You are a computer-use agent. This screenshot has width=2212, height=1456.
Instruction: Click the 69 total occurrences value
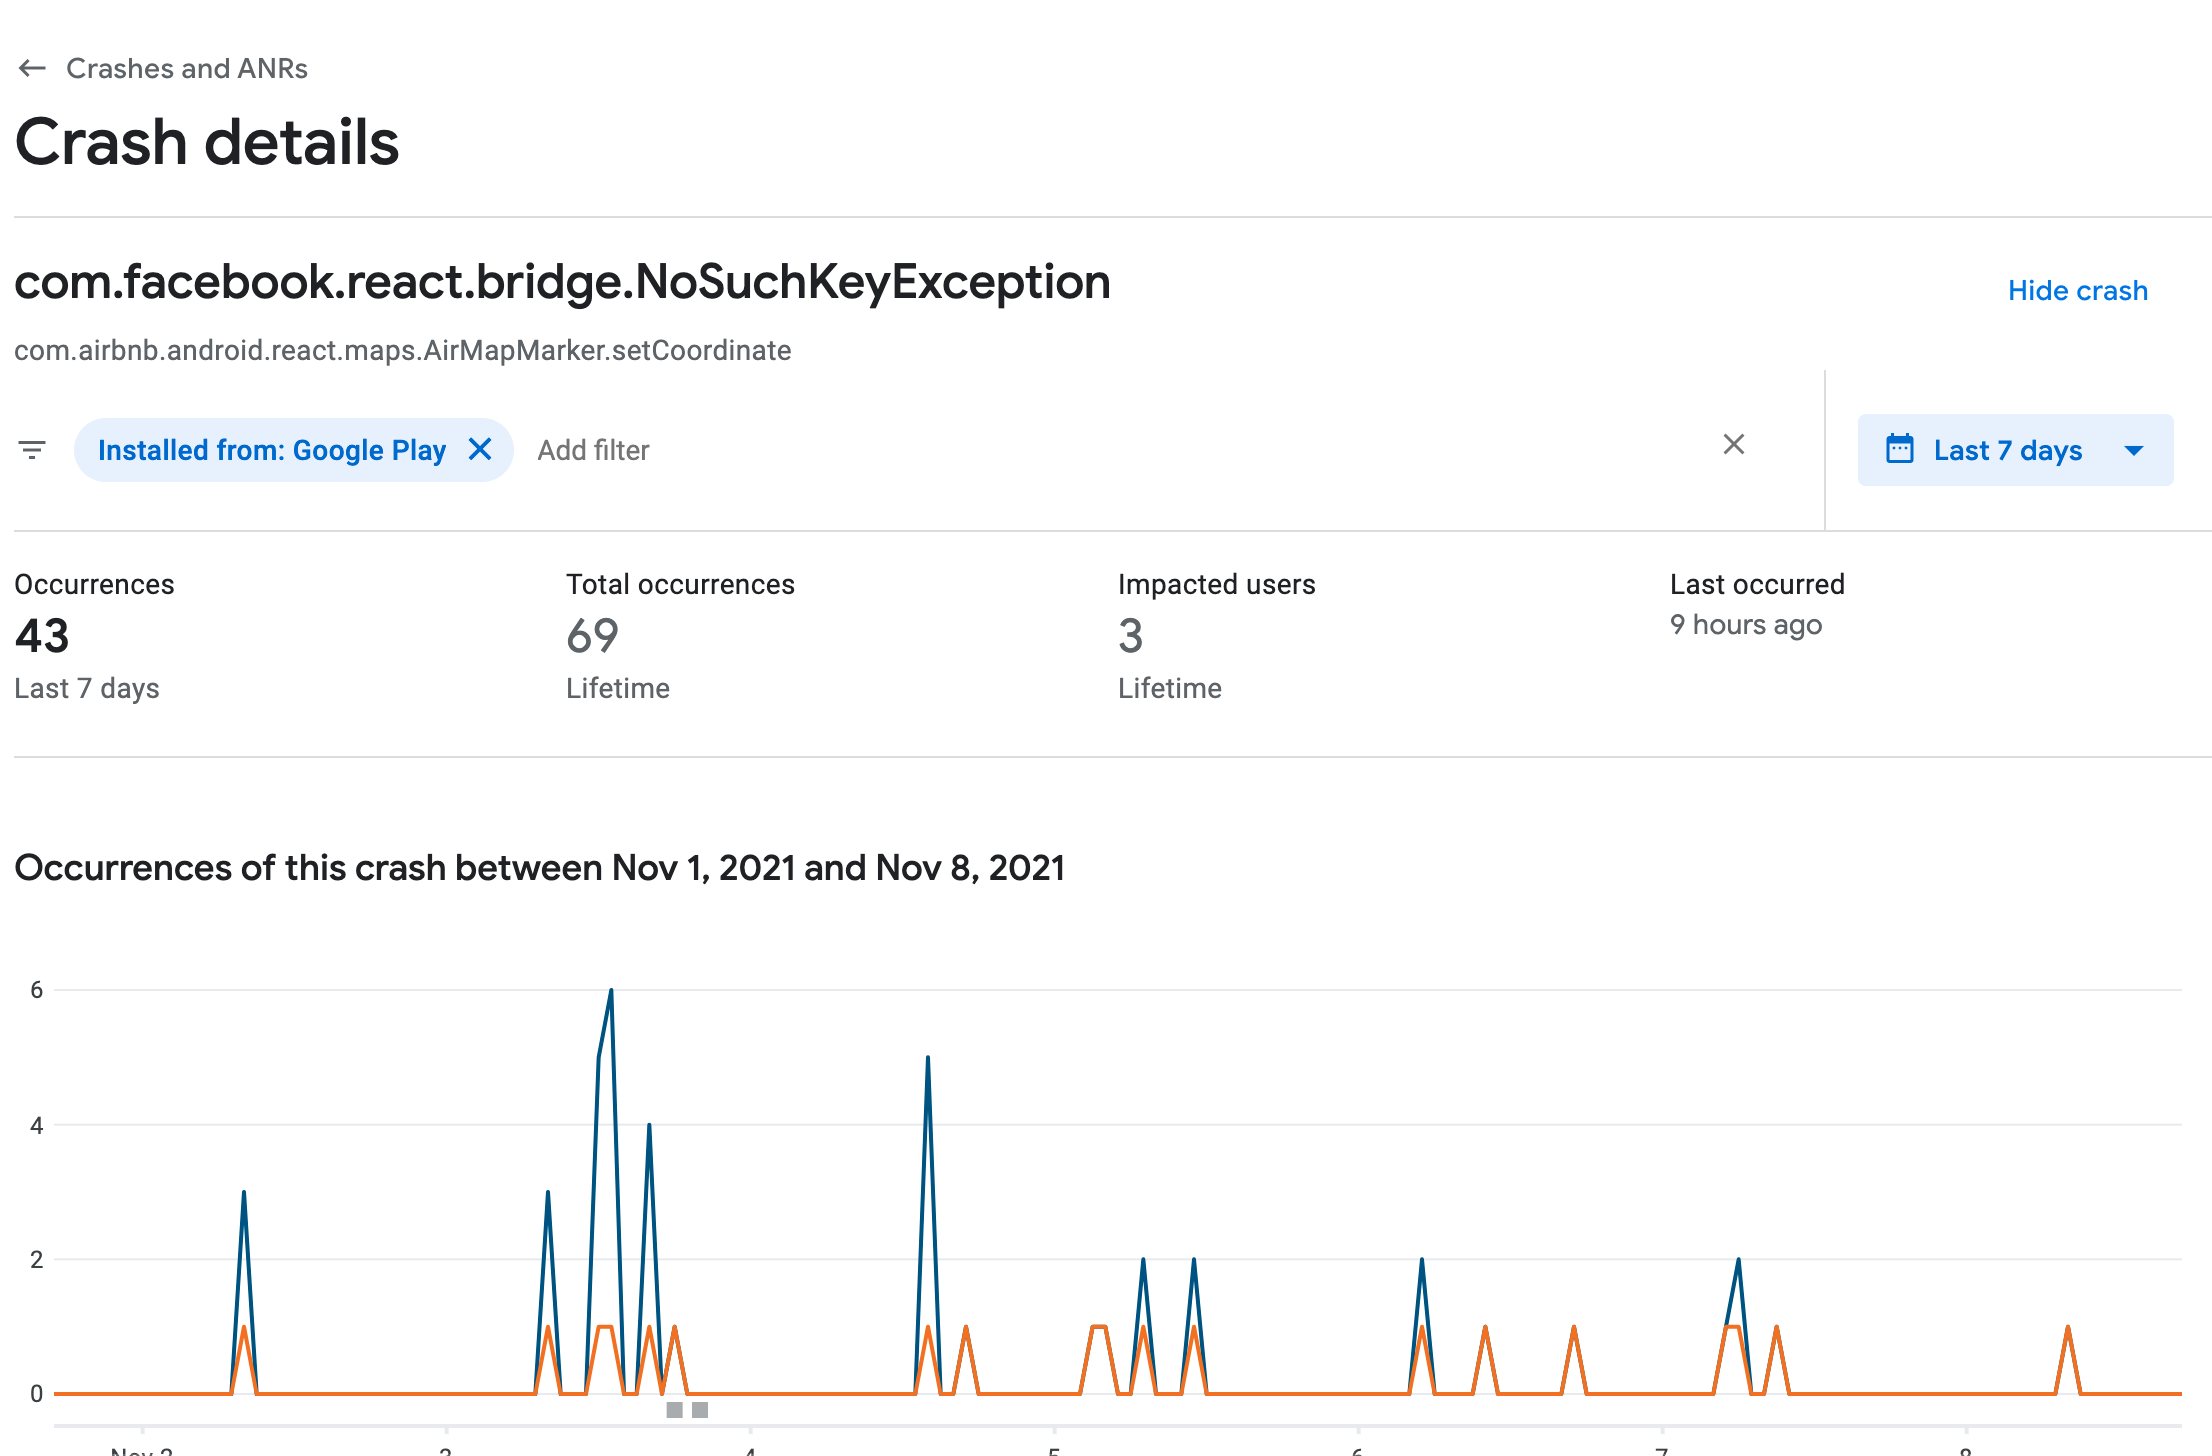[x=592, y=637]
